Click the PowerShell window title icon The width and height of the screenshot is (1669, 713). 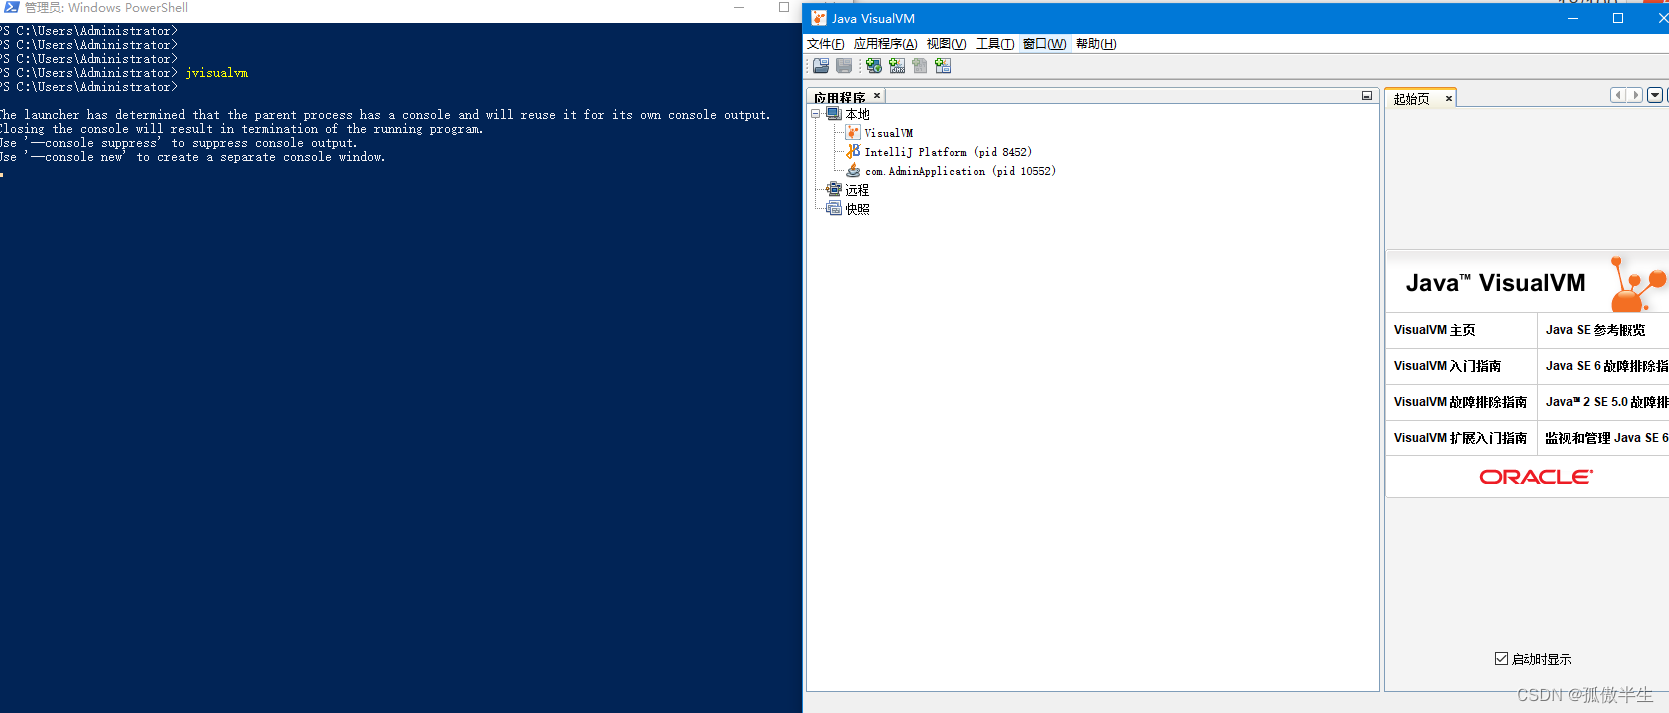pos(12,7)
